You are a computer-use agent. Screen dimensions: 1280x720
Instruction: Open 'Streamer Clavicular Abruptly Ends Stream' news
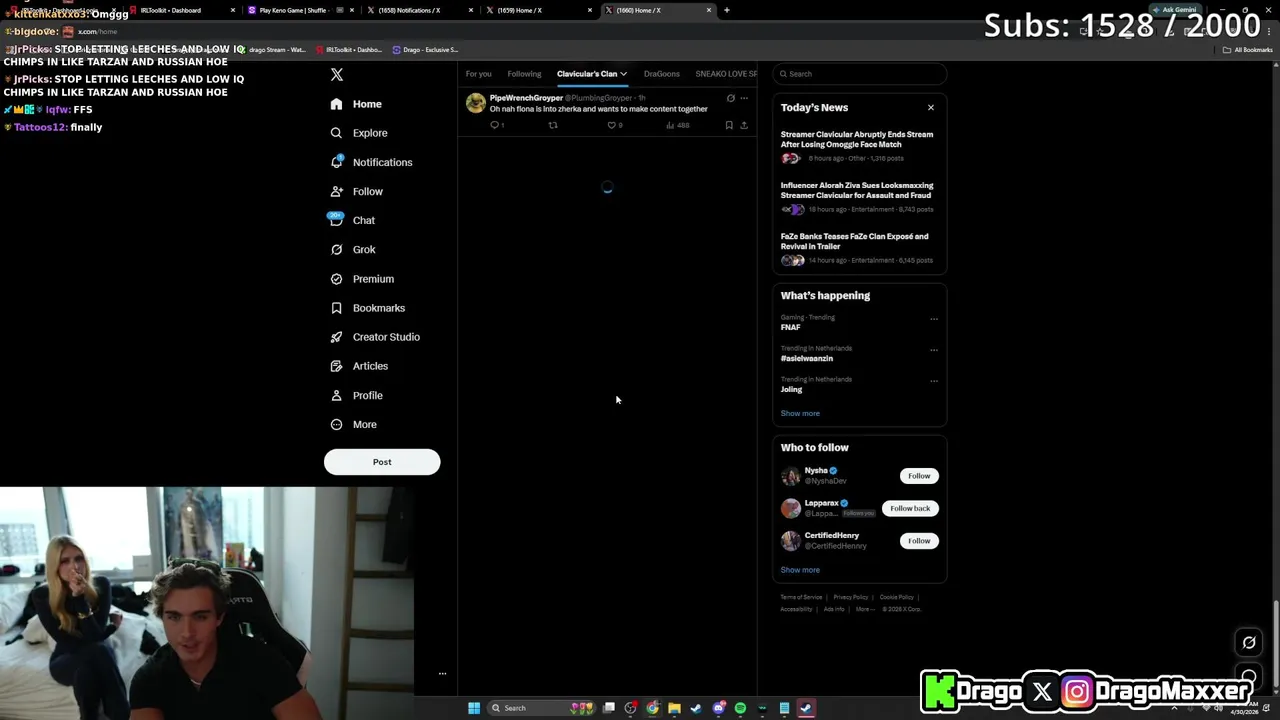click(857, 139)
